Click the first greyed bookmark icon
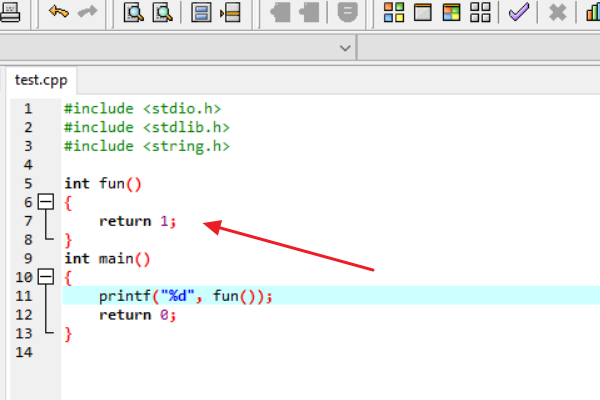The width and height of the screenshot is (600, 400). (280, 12)
